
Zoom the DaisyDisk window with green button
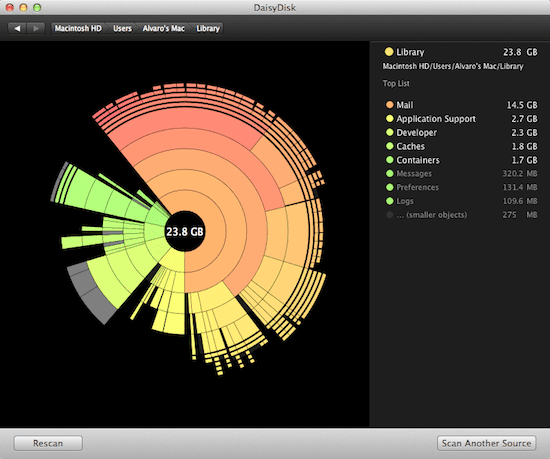point(37,7)
